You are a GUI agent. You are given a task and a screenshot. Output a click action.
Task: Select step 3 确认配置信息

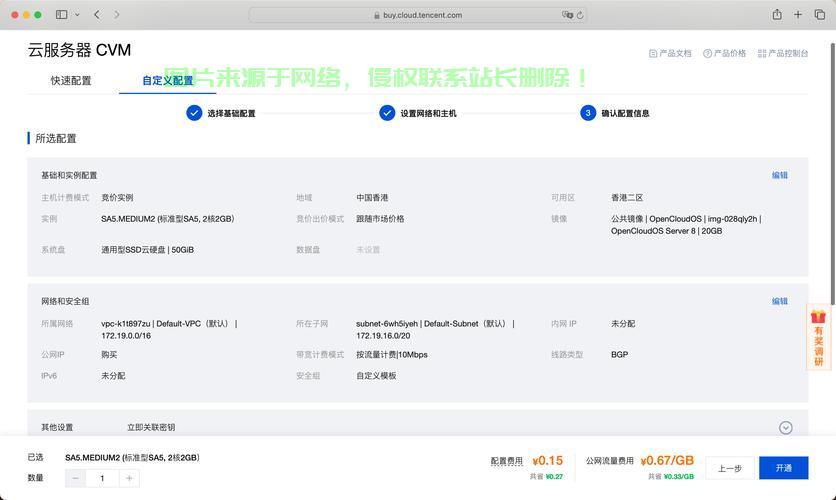click(615, 113)
